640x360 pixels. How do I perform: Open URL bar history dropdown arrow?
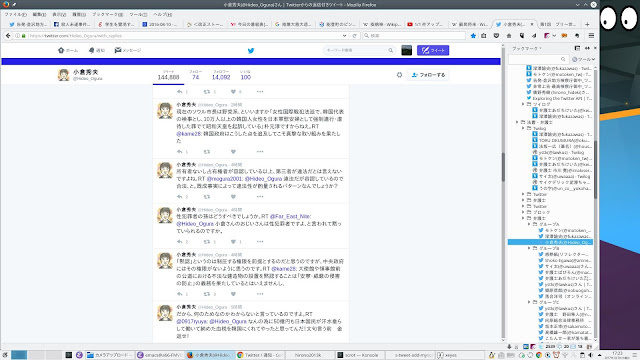[x=344, y=36]
